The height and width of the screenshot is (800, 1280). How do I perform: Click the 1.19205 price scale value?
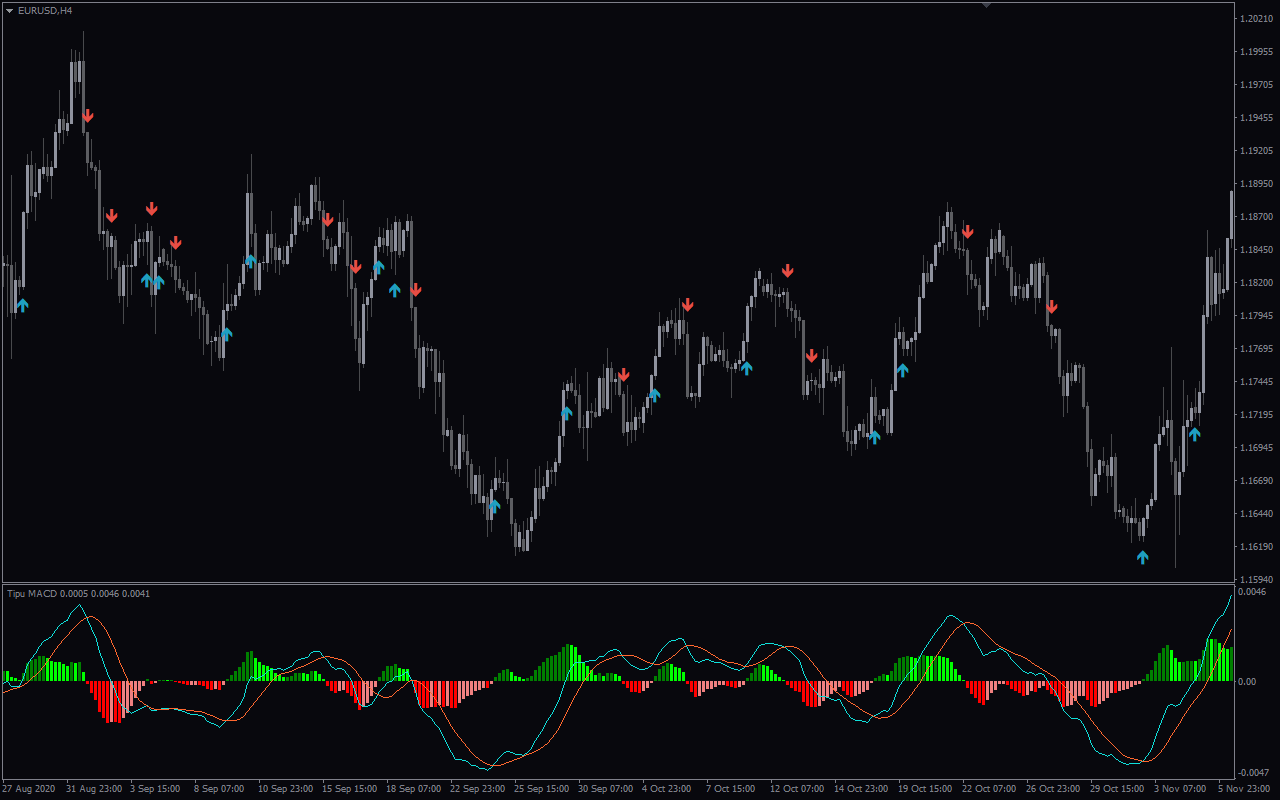click(1255, 151)
